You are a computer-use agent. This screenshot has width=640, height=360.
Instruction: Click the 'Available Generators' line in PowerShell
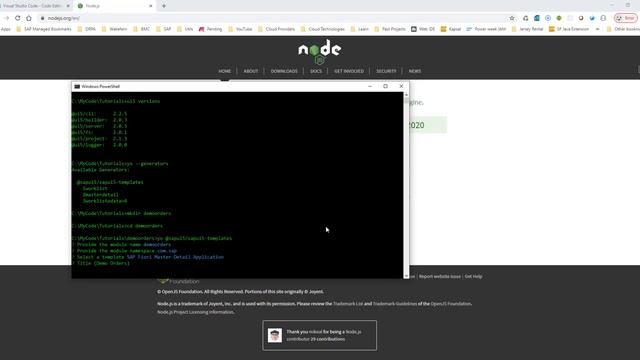pos(100,170)
